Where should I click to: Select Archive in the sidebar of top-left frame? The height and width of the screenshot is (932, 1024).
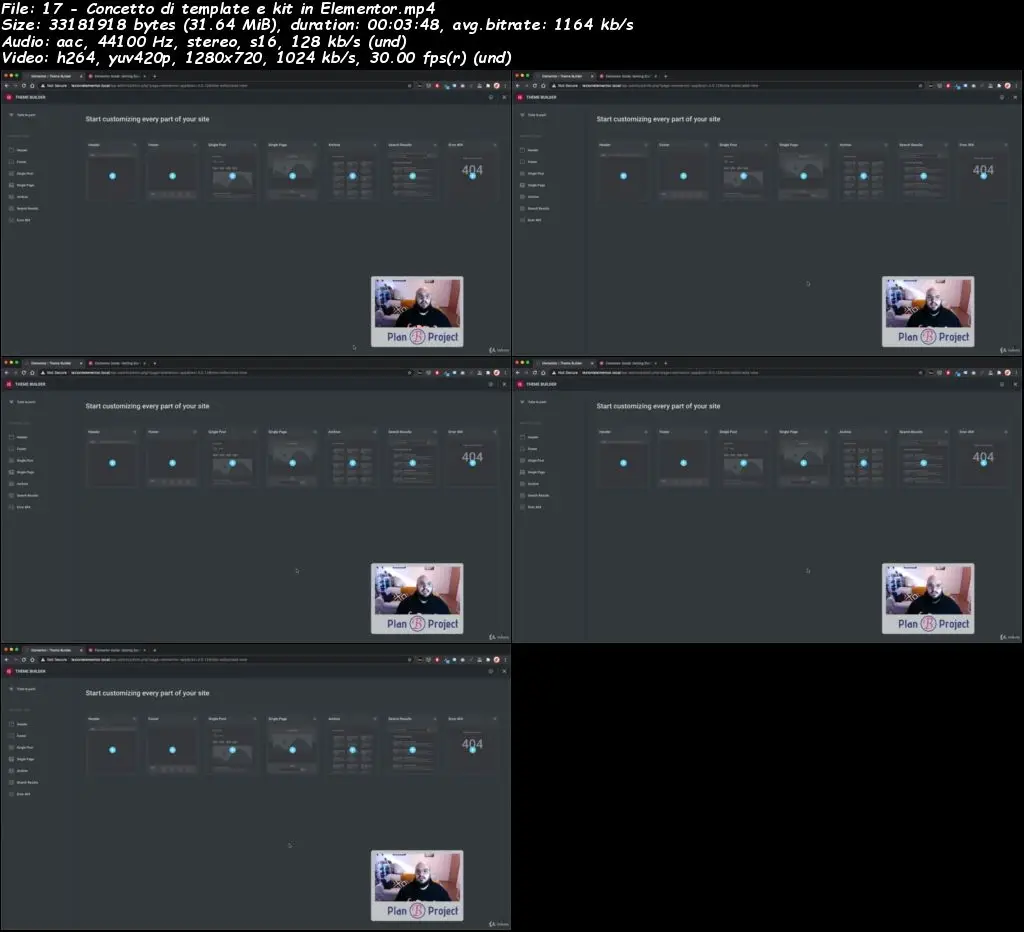tap(20, 197)
